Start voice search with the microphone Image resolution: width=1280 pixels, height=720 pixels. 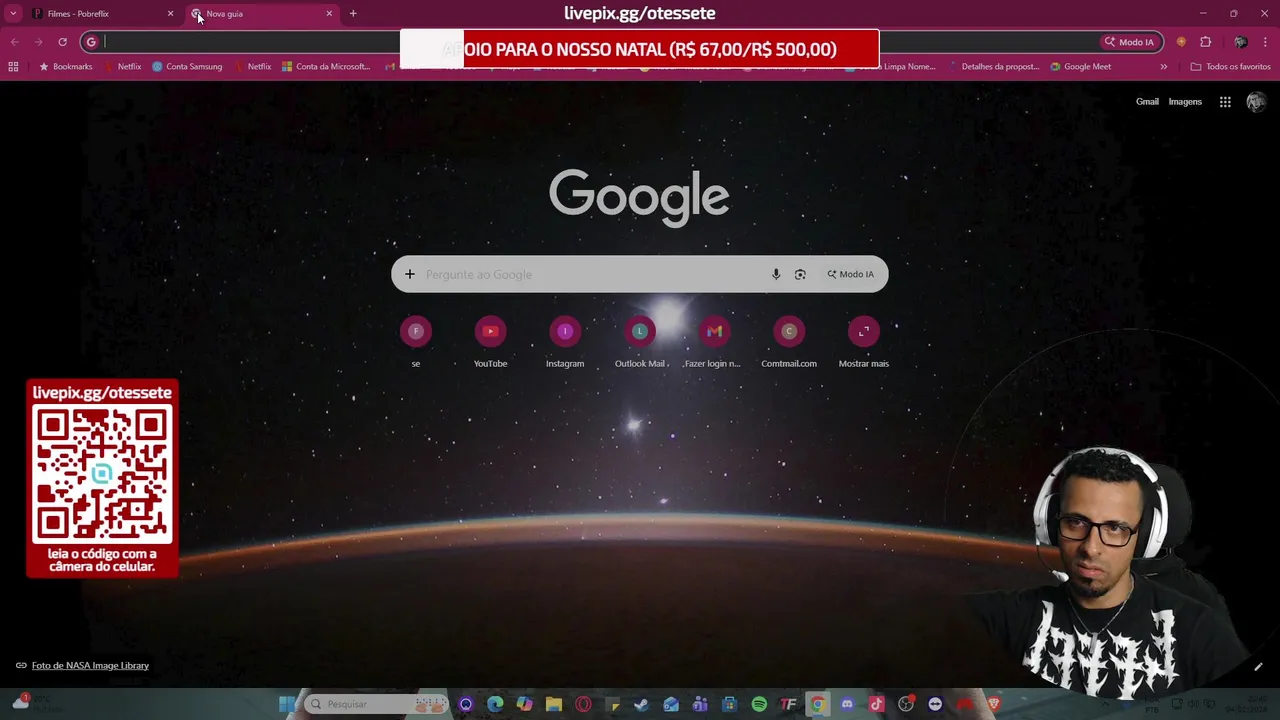[776, 274]
